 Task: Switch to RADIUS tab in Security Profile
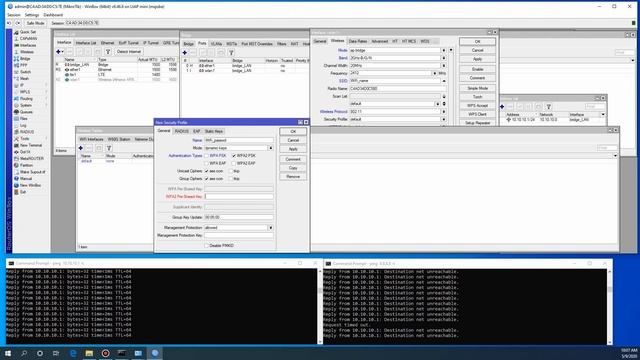(182, 131)
